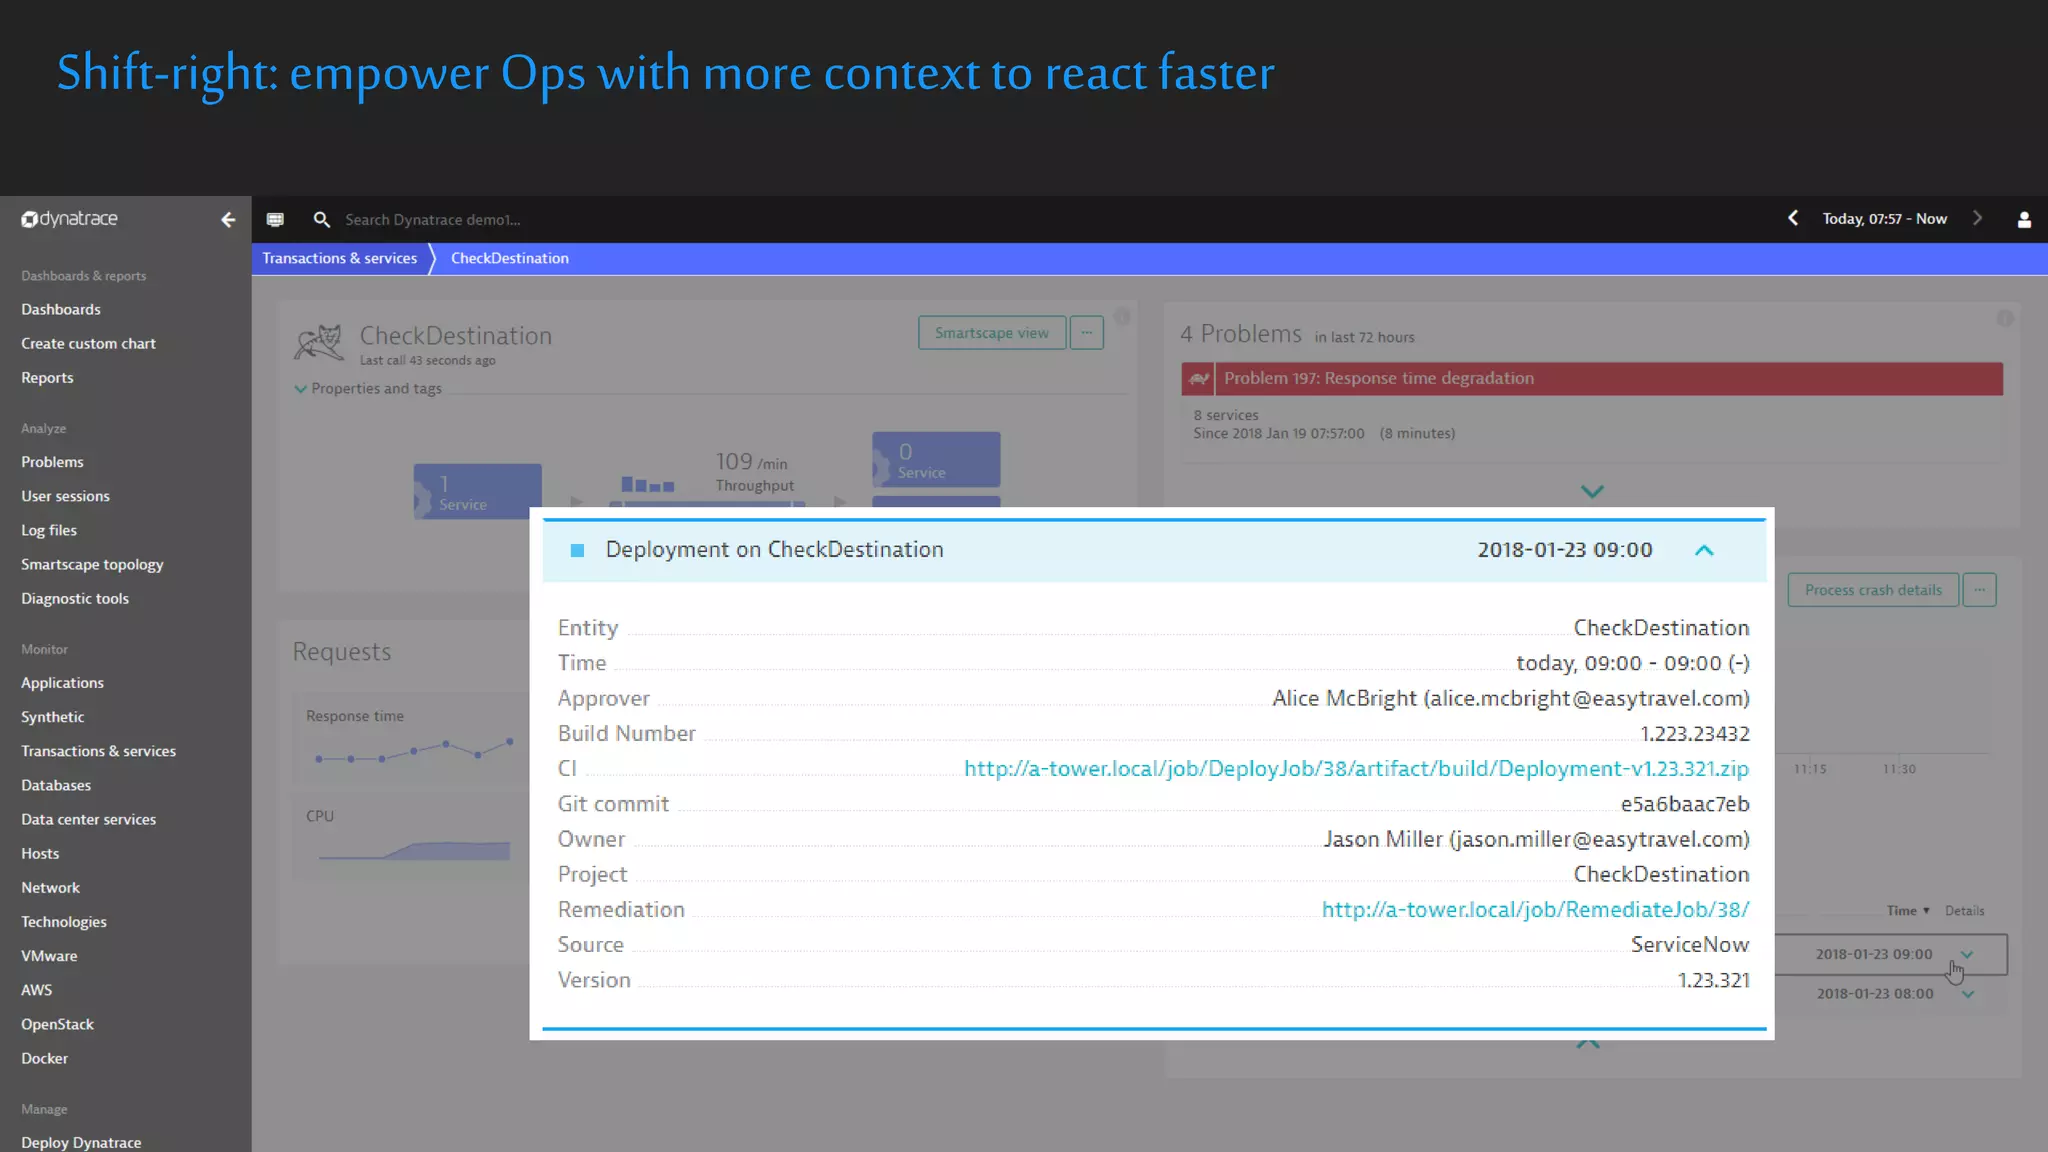Image resolution: width=2048 pixels, height=1152 pixels.
Task: Open Deploy Dynatrace menu item
Action: click(x=81, y=1143)
